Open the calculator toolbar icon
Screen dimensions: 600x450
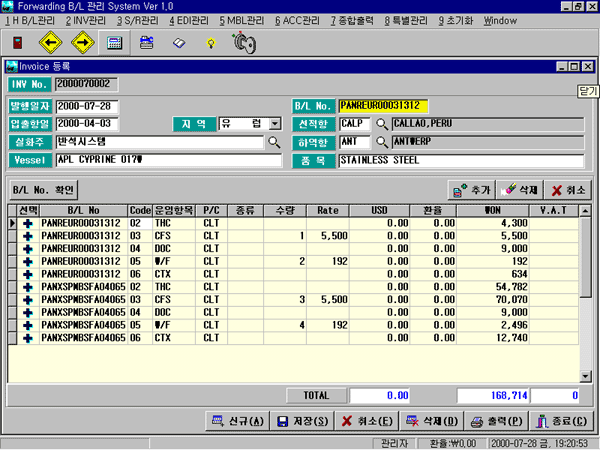pyautogui.click(x=114, y=42)
